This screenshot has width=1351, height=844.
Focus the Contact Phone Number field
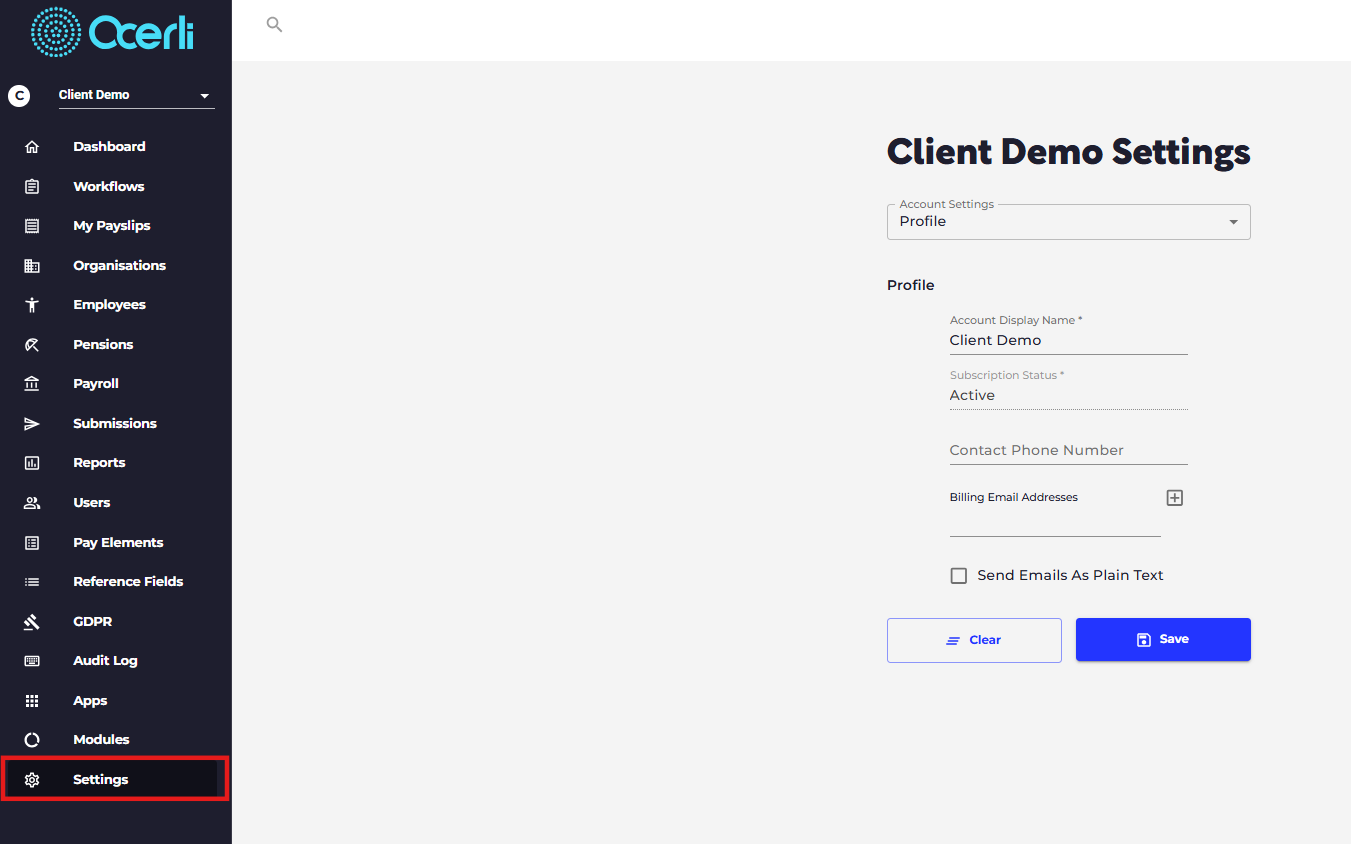[1069, 451]
